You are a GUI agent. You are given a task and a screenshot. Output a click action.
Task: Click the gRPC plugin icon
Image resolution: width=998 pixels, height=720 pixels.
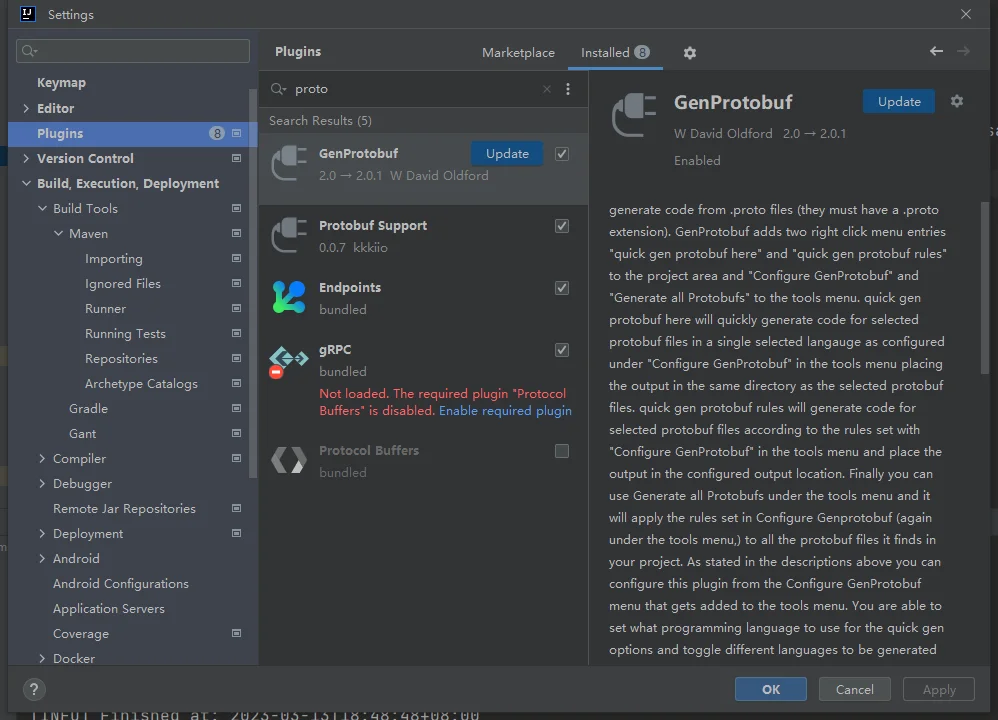[289, 360]
